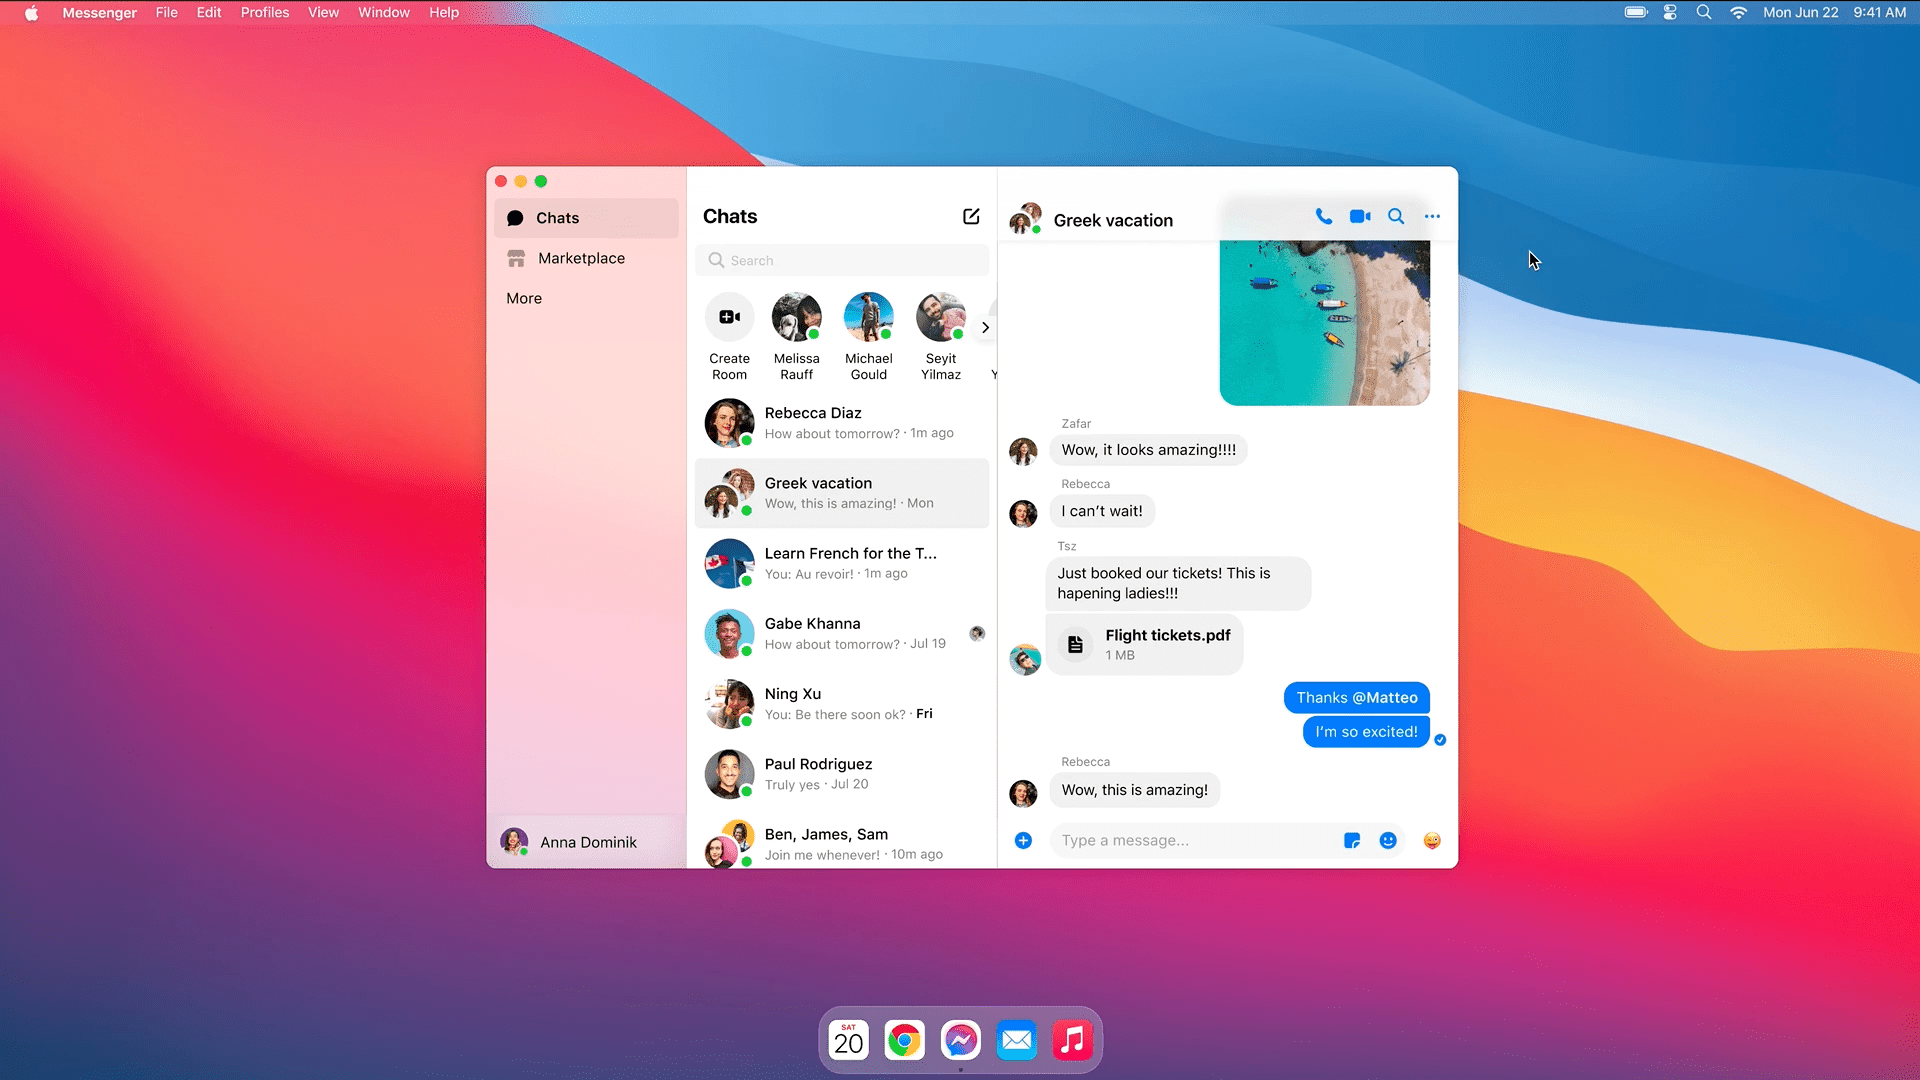This screenshot has height=1080, width=1920.
Task: Open the Profiles menu in the menu bar
Action: 264,13
